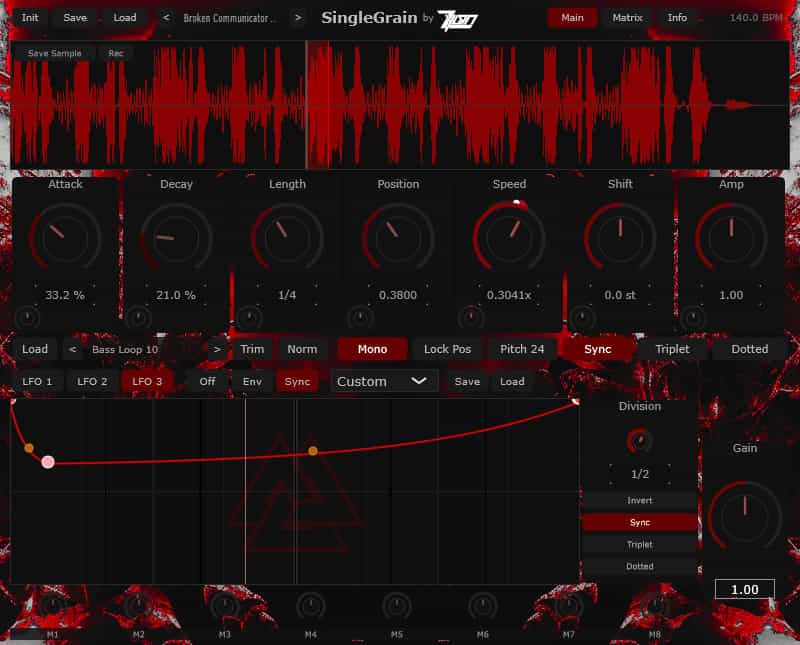Click the M3 macro knob
800x645 pixels.
point(224,606)
